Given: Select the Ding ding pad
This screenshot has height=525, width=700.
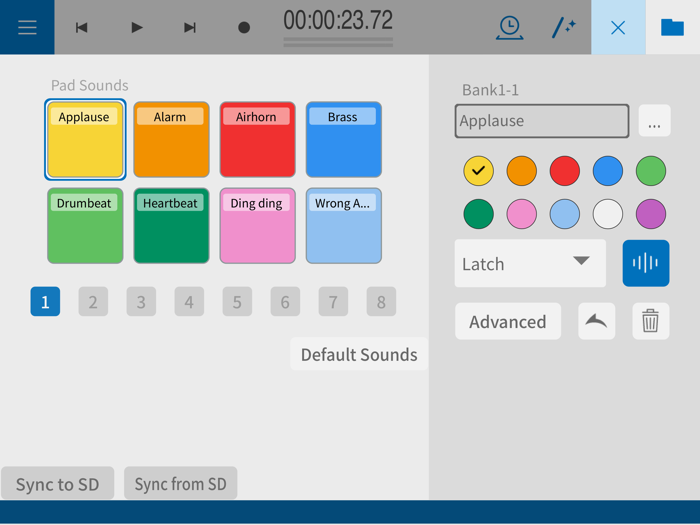Looking at the screenshot, I should coord(258,225).
